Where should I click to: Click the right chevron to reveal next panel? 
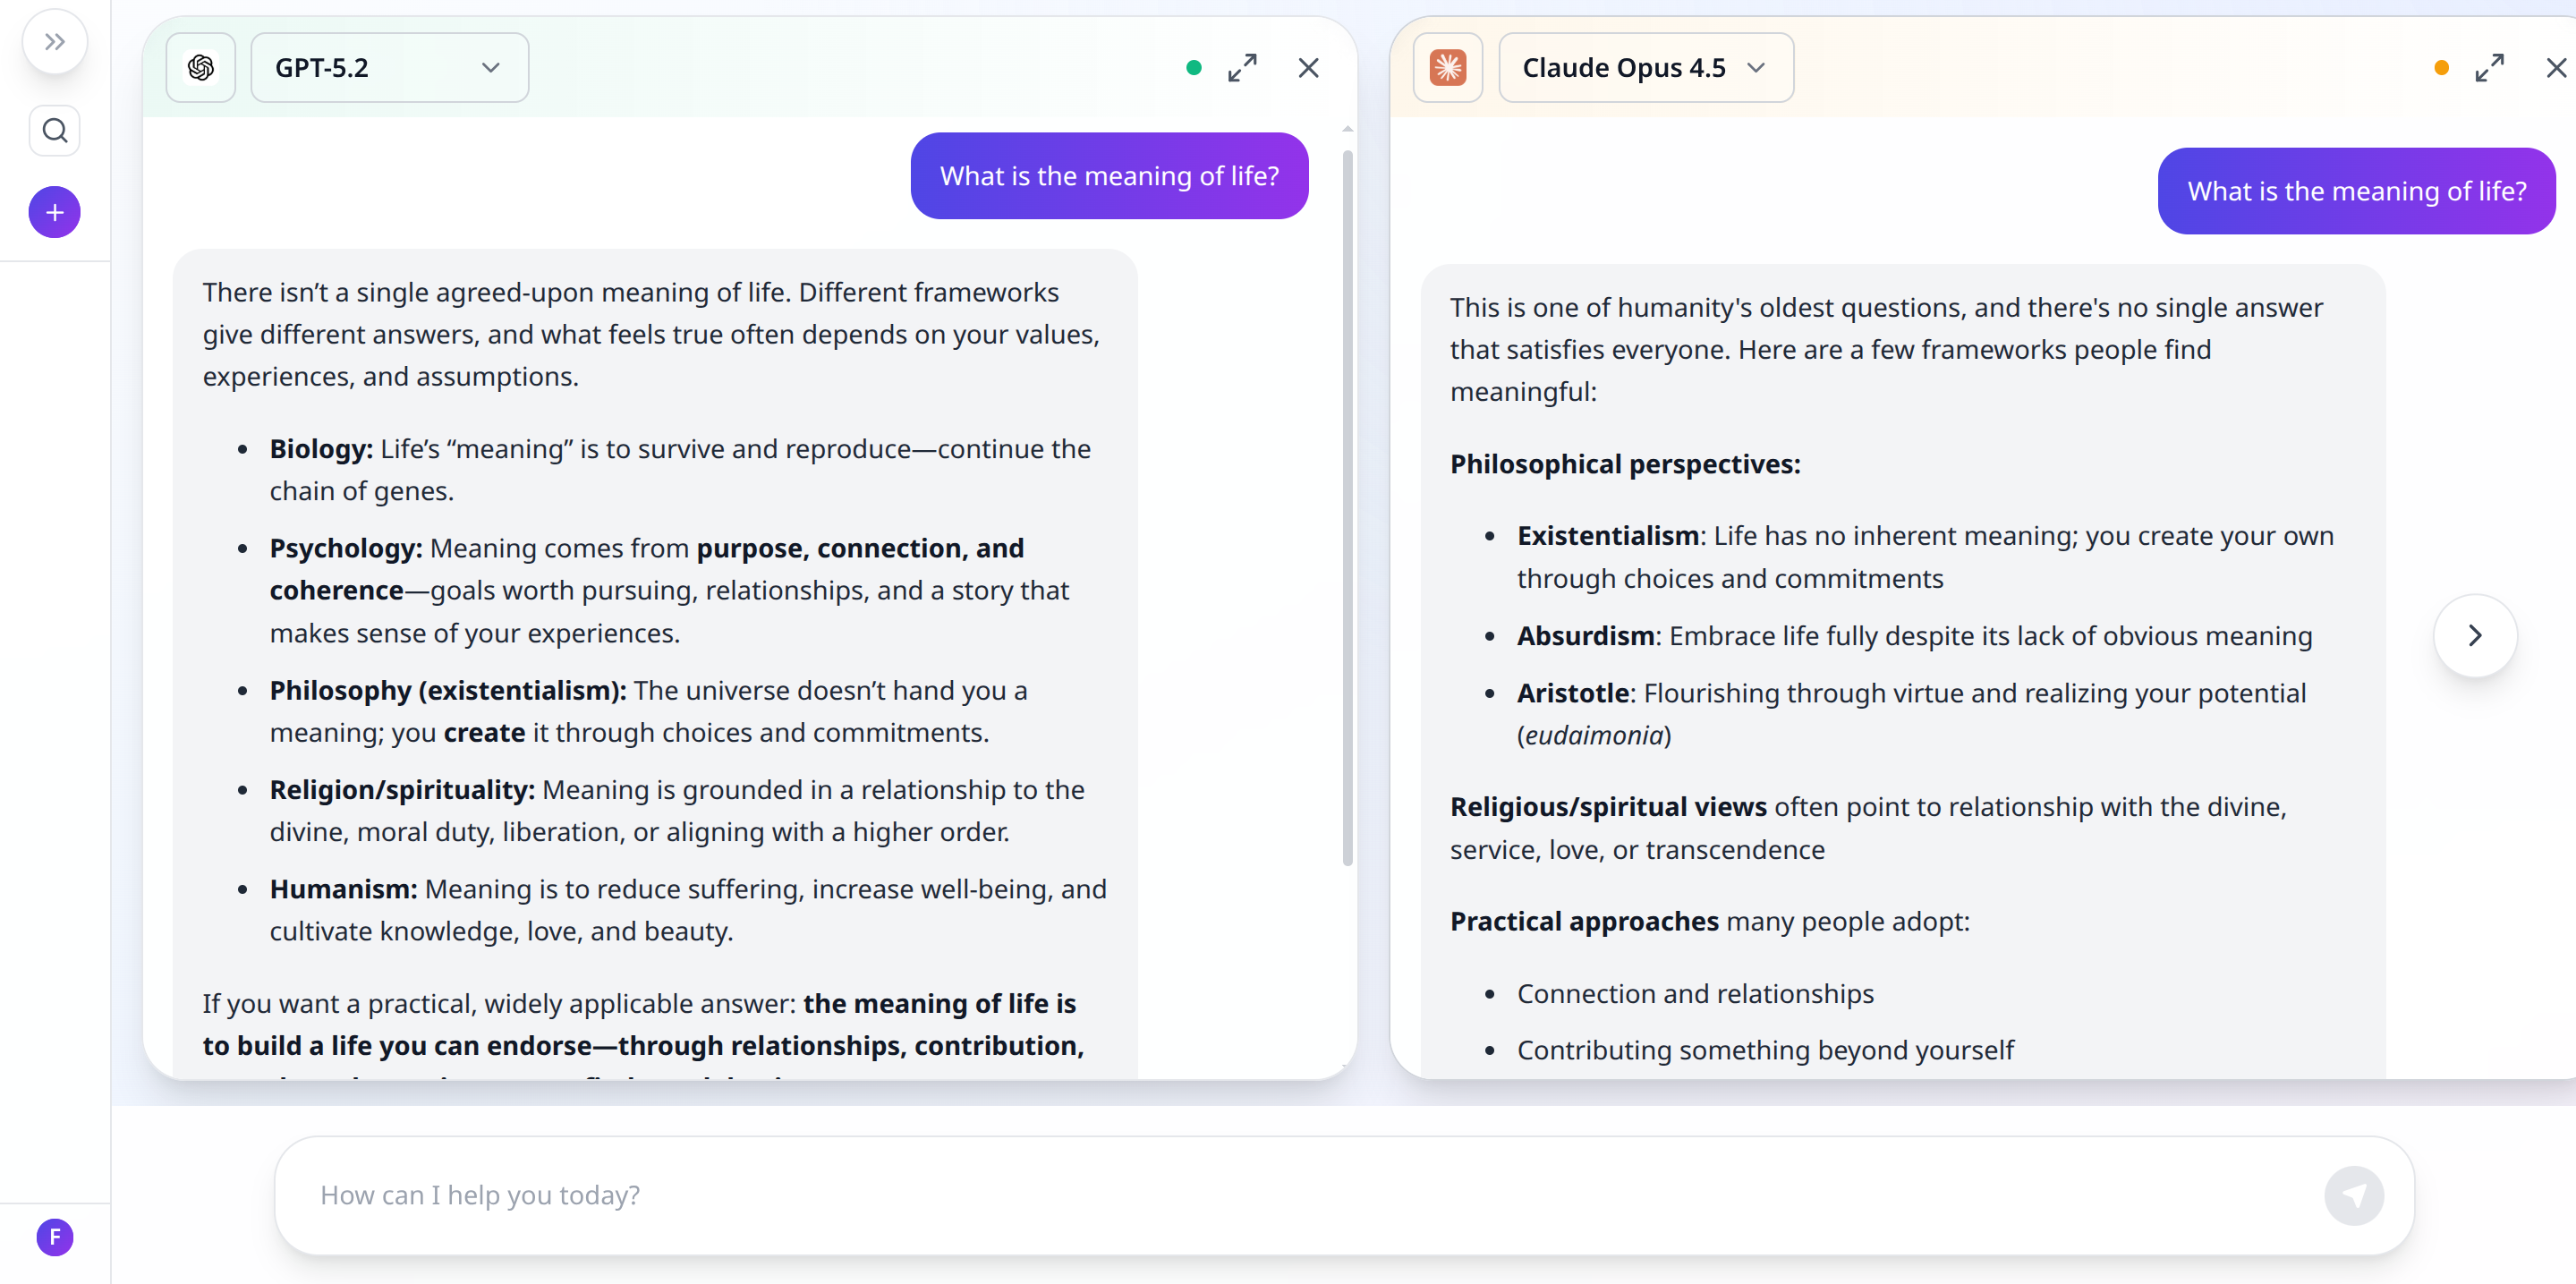point(2475,635)
